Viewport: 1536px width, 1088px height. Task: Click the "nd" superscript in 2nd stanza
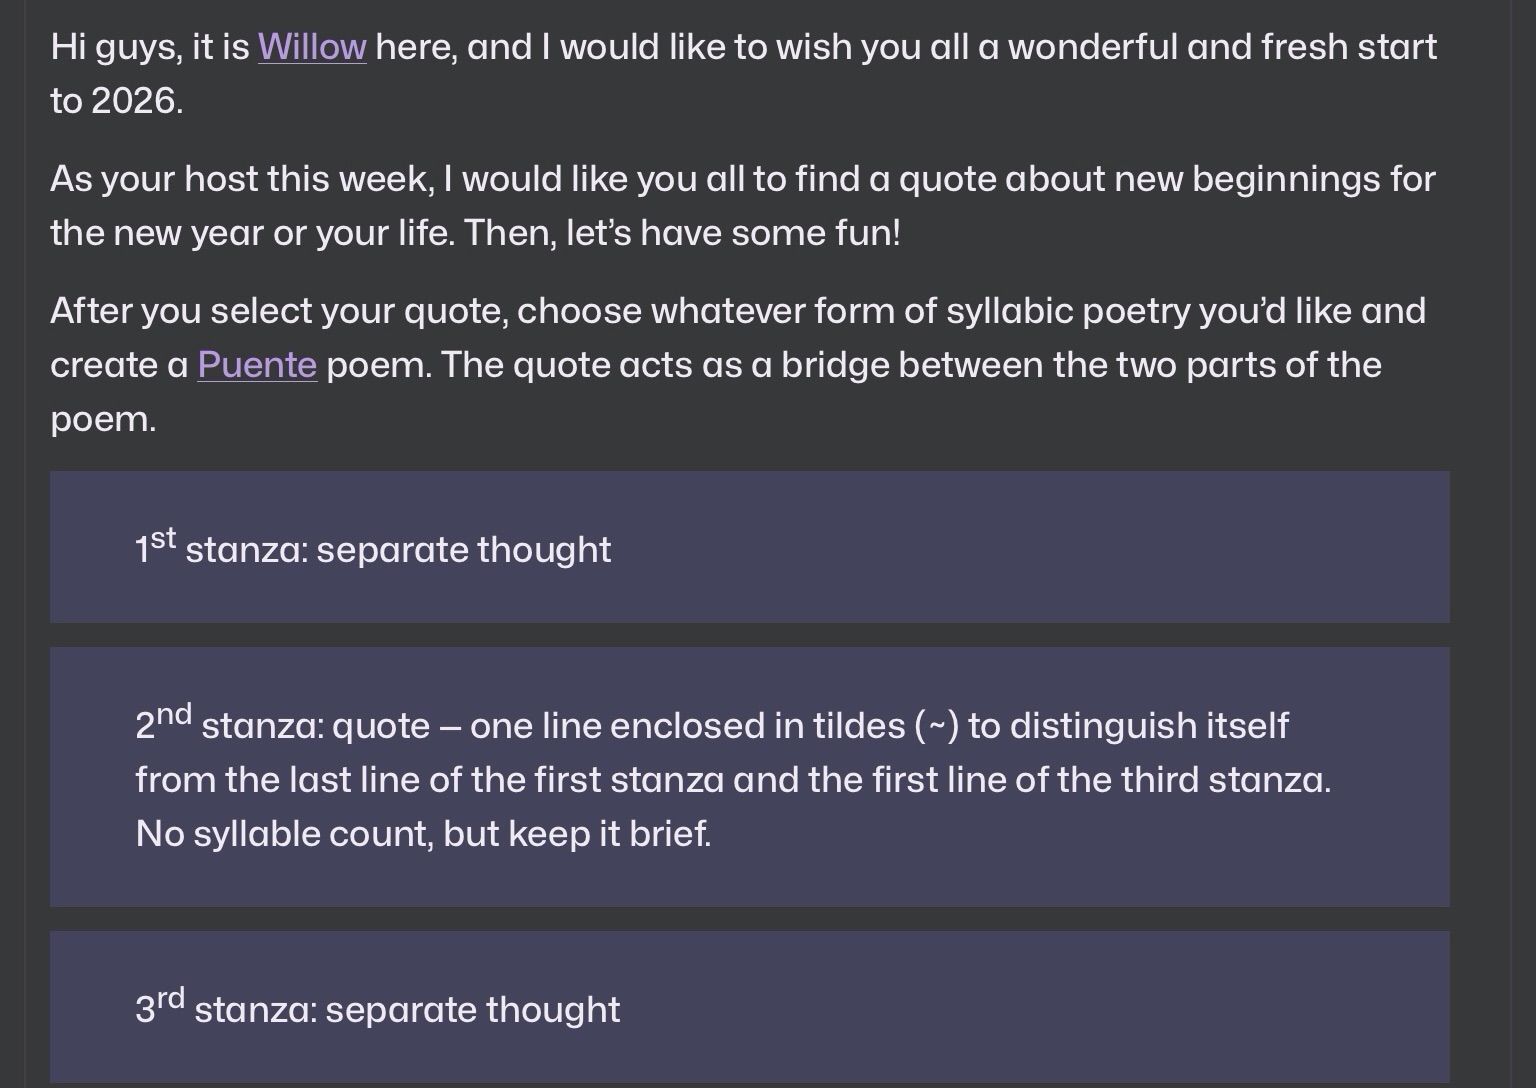174,714
